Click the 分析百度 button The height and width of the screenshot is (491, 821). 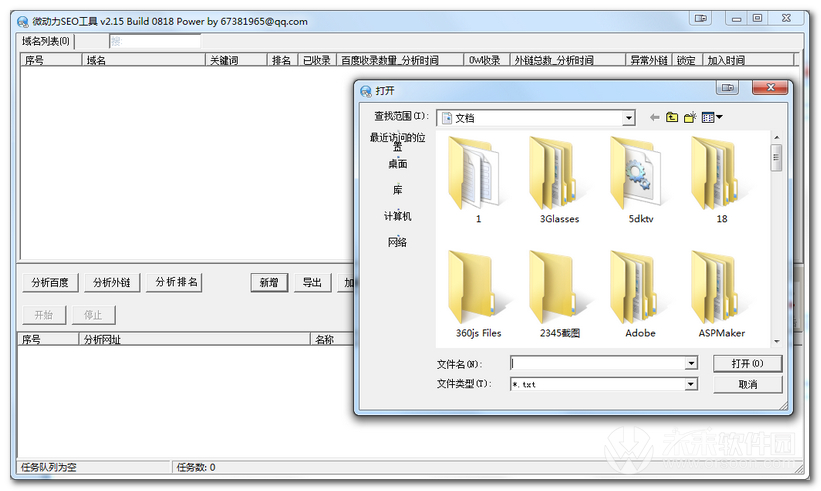[50, 283]
